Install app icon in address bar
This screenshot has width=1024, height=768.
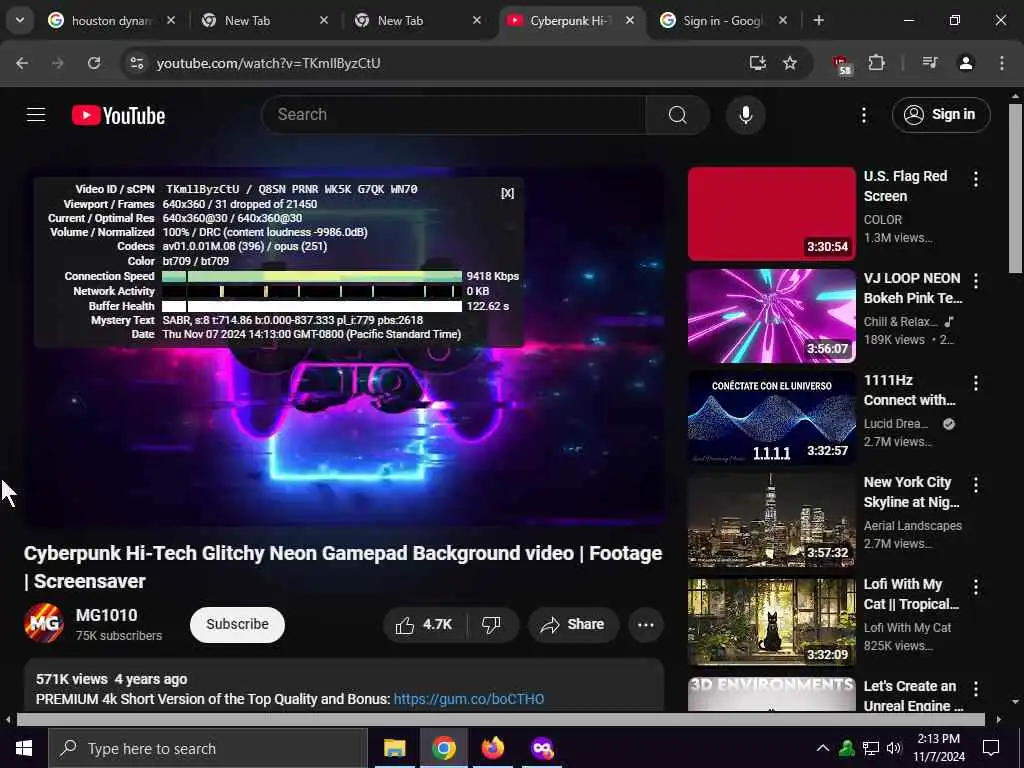pos(758,63)
